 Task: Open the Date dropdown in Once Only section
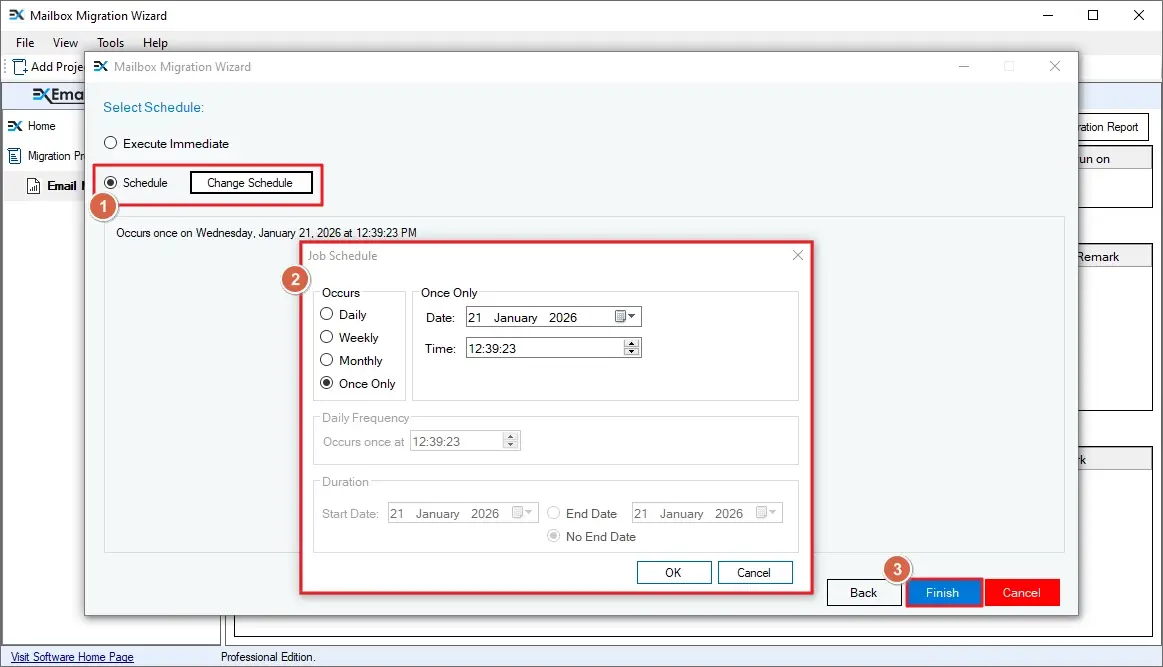click(x=632, y=316)
